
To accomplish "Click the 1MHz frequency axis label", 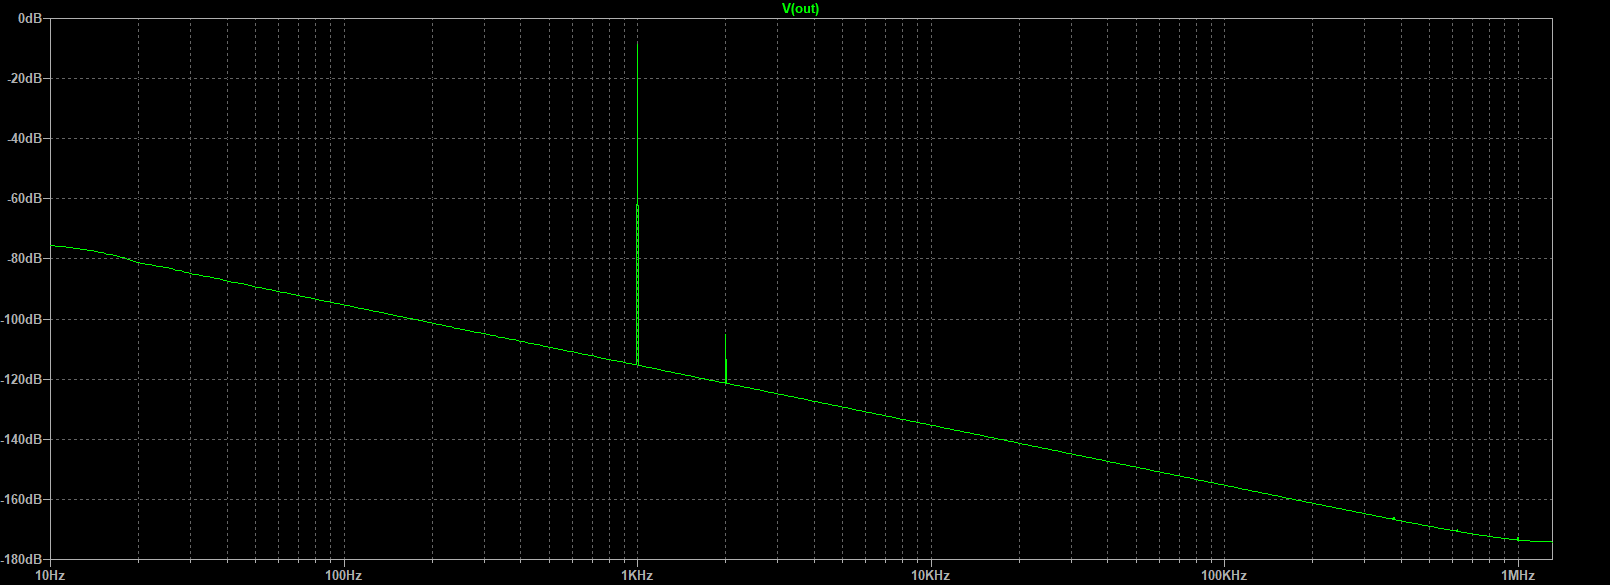I will pyautogui.click(x=1518, y=575).
